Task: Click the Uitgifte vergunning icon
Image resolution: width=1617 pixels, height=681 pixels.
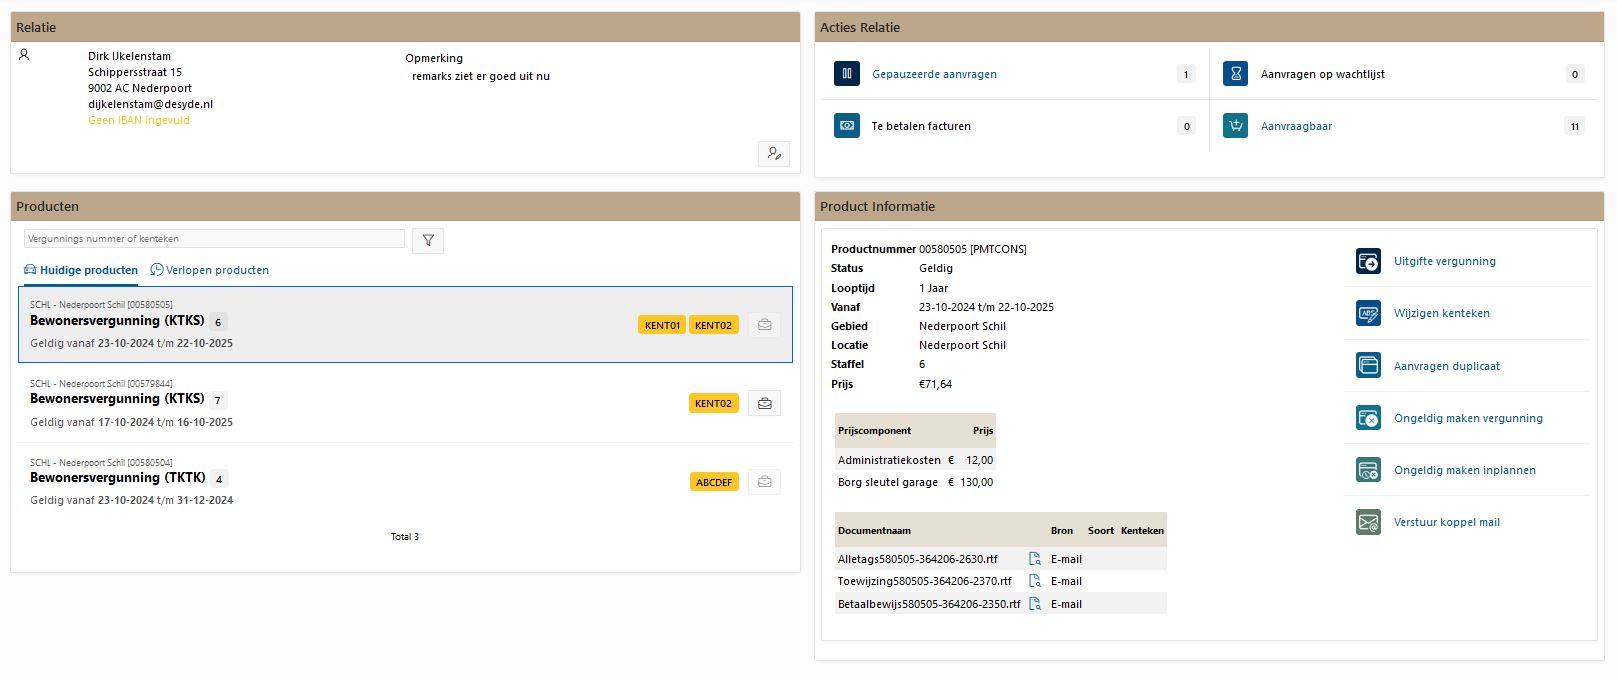Action: pyautogui.click(x=1368, y=261)
